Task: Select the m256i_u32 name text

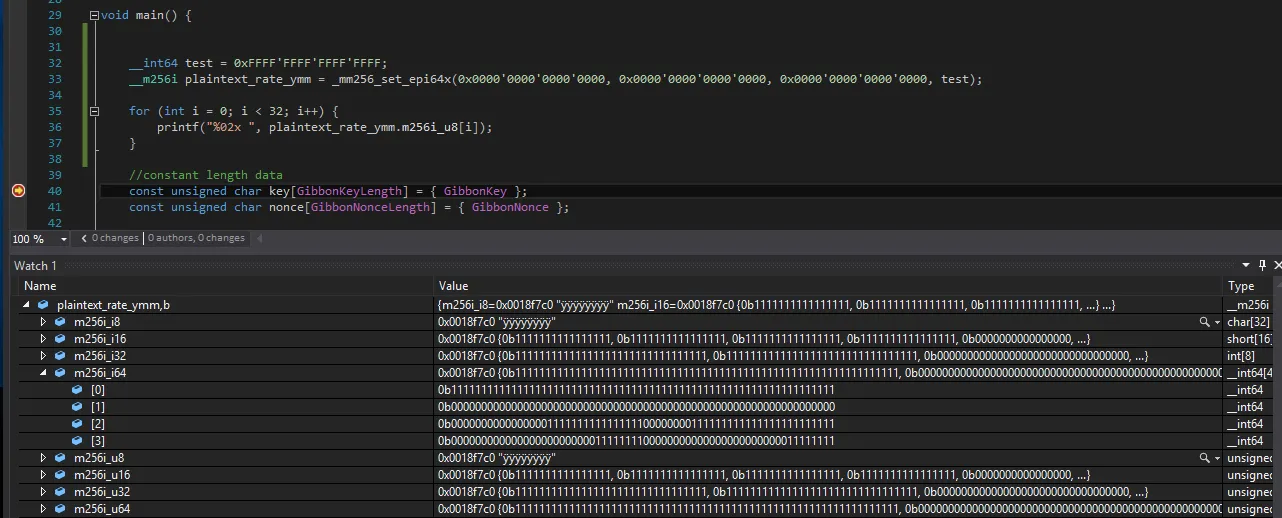Action: click(101, 492)
